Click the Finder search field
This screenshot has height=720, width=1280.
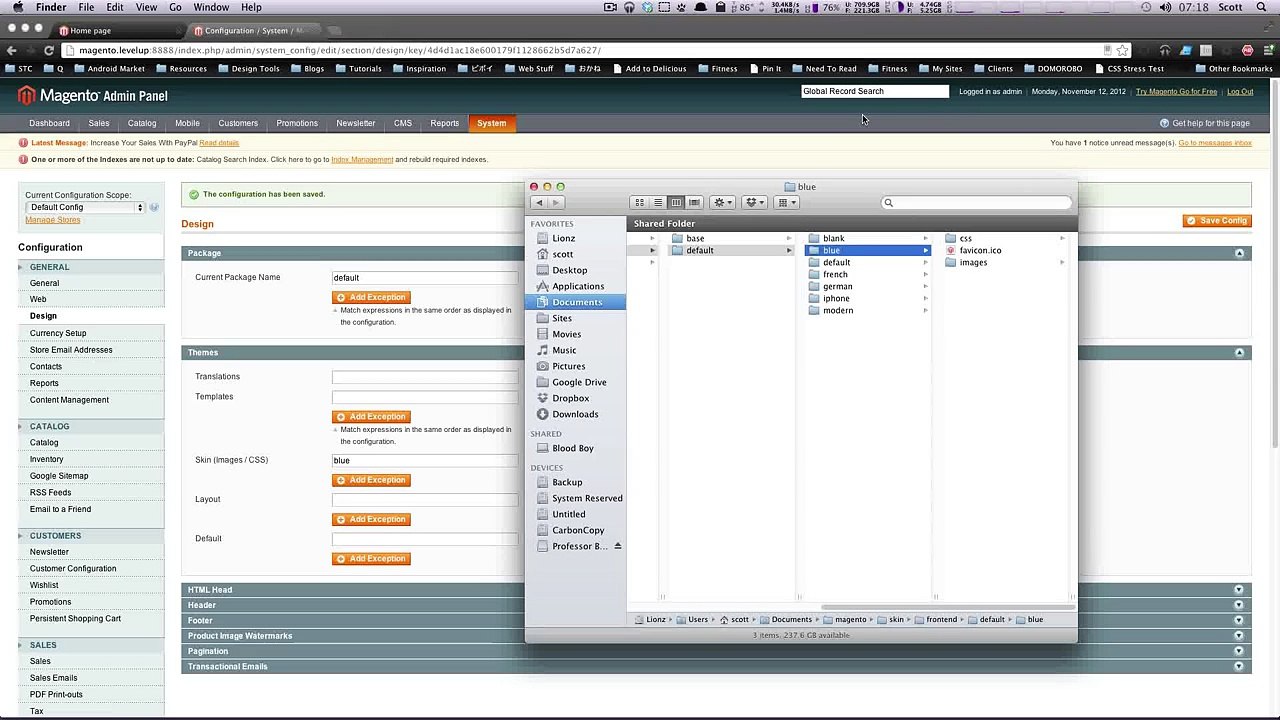(x=976, y=202)
